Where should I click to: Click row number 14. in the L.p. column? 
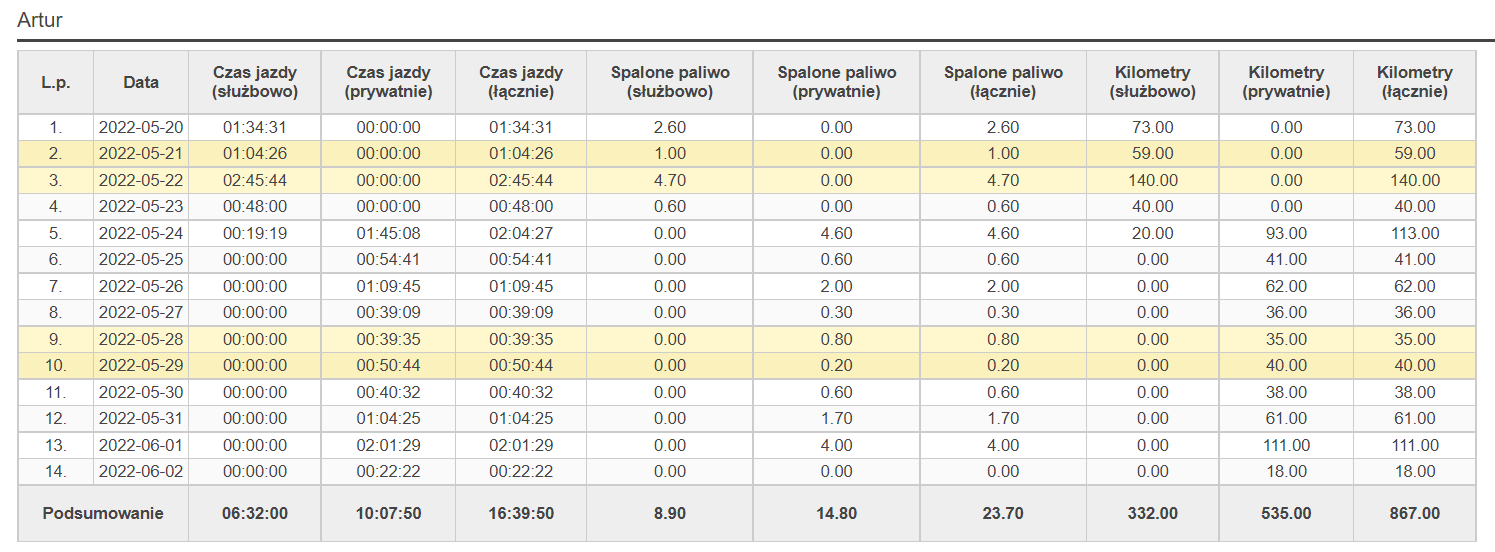56,472
